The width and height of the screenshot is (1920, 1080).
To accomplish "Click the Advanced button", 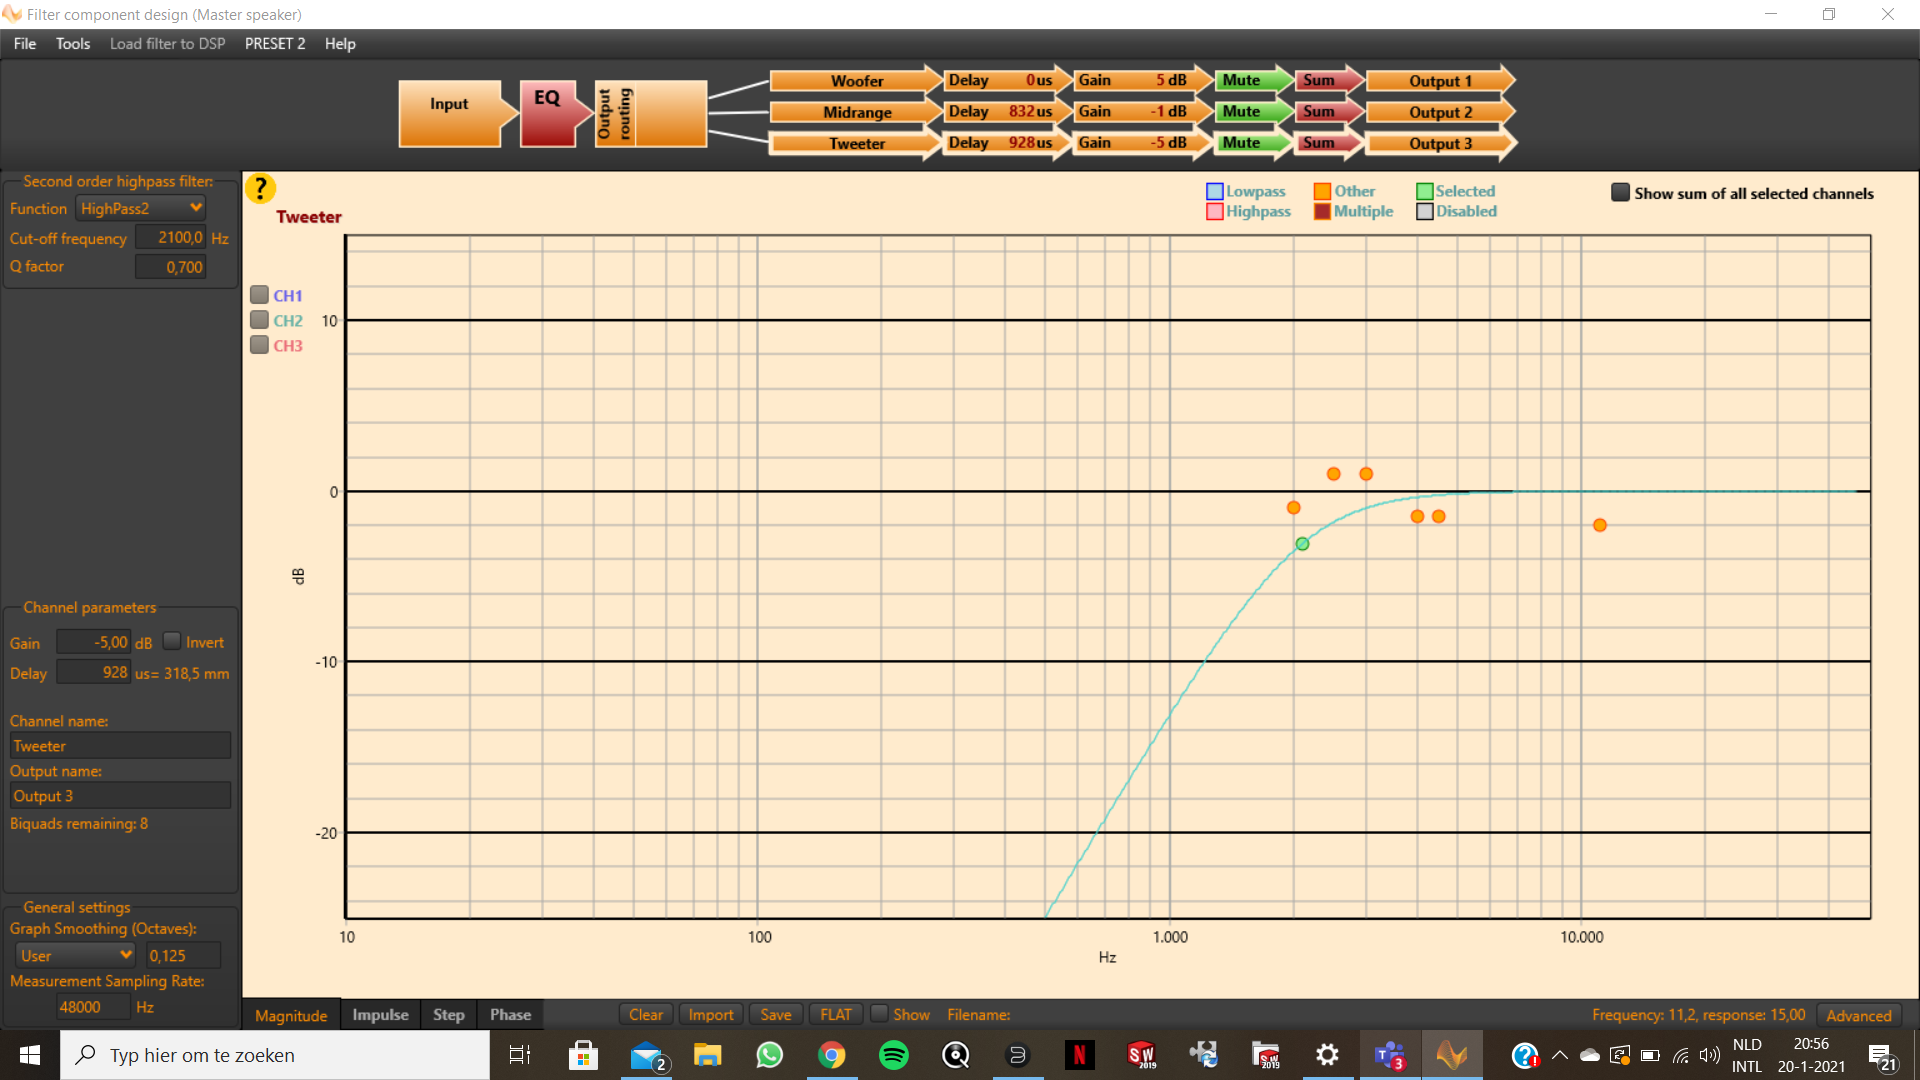I will click(x=1859, y=1015).
